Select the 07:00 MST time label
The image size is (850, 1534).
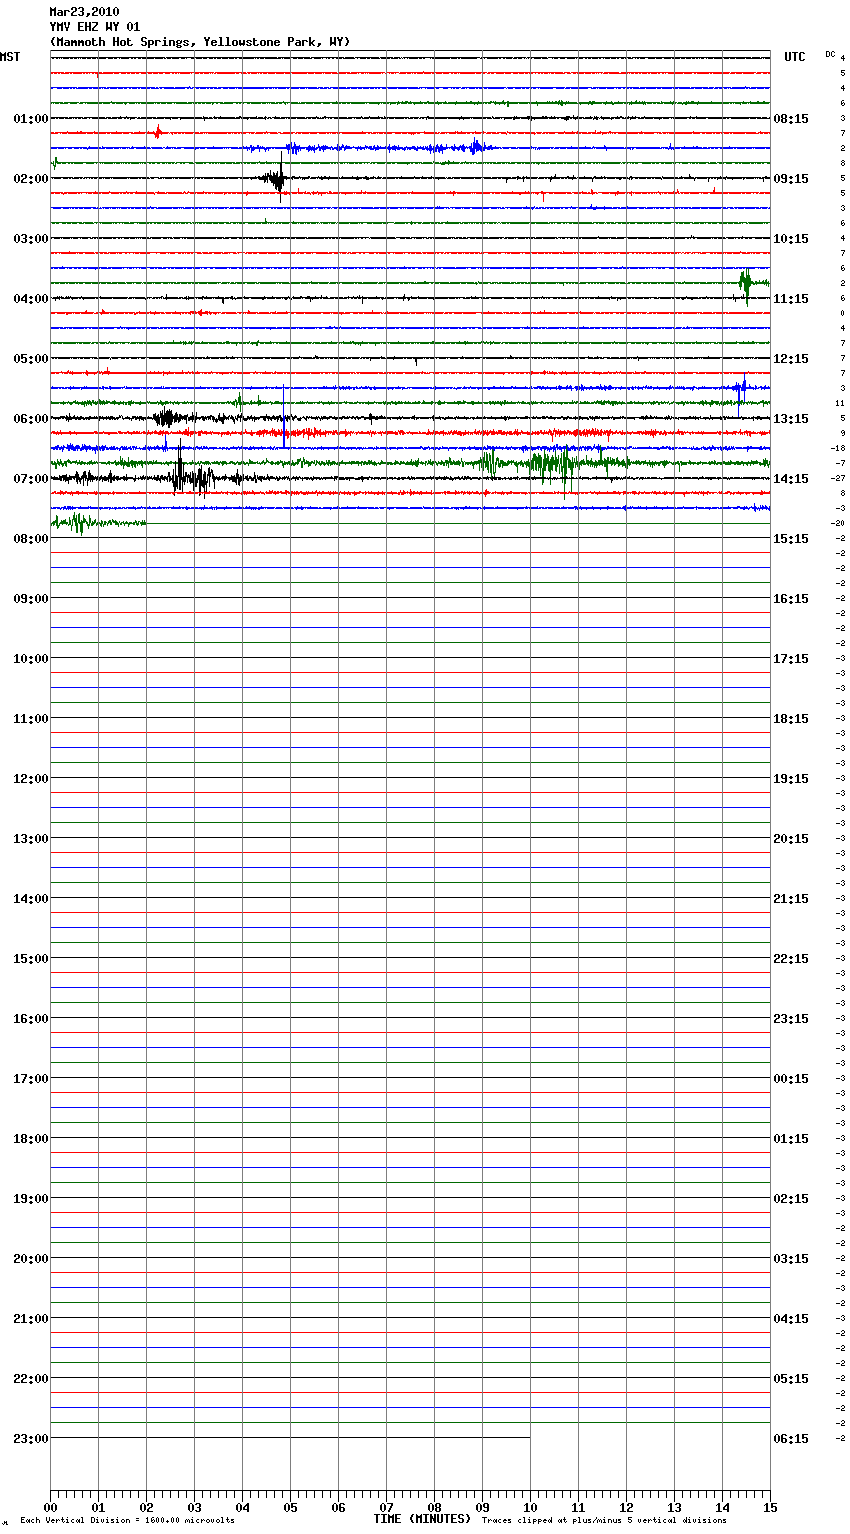(x=31, y=479)
